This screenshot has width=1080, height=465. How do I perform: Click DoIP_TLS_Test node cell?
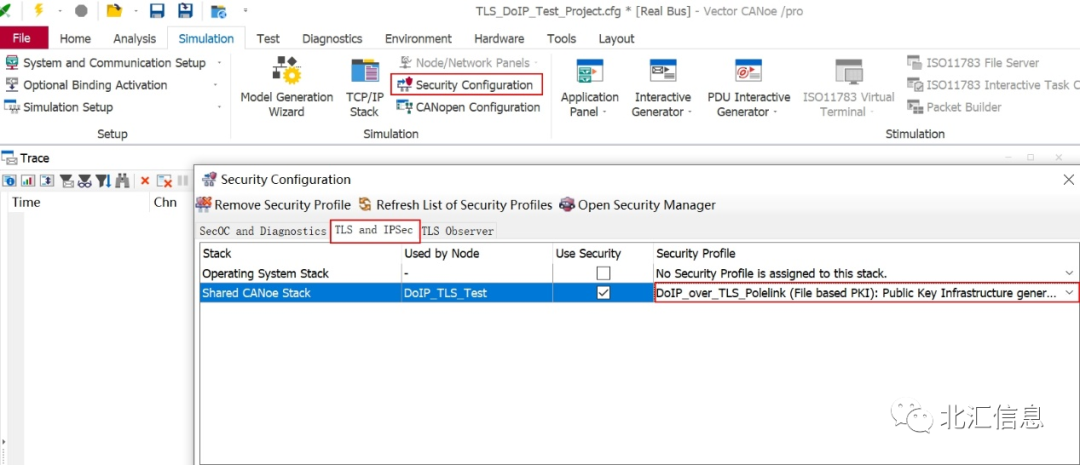pyautogui.click(x=477, y=293)
